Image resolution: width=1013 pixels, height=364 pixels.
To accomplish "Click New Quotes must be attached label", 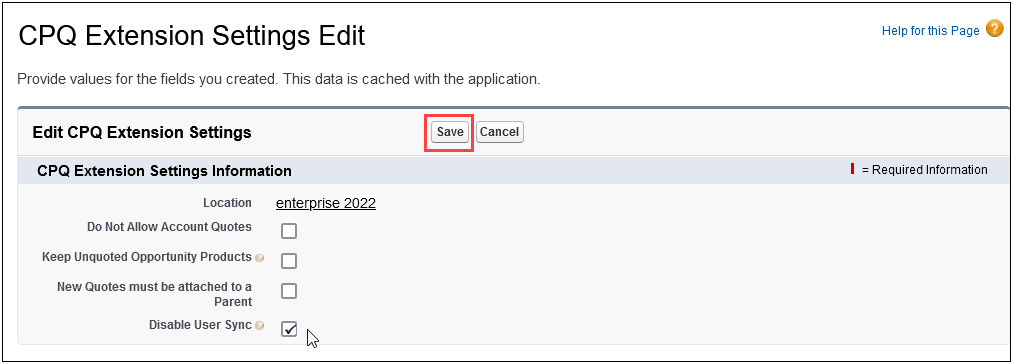I will [x=154, y=294].
